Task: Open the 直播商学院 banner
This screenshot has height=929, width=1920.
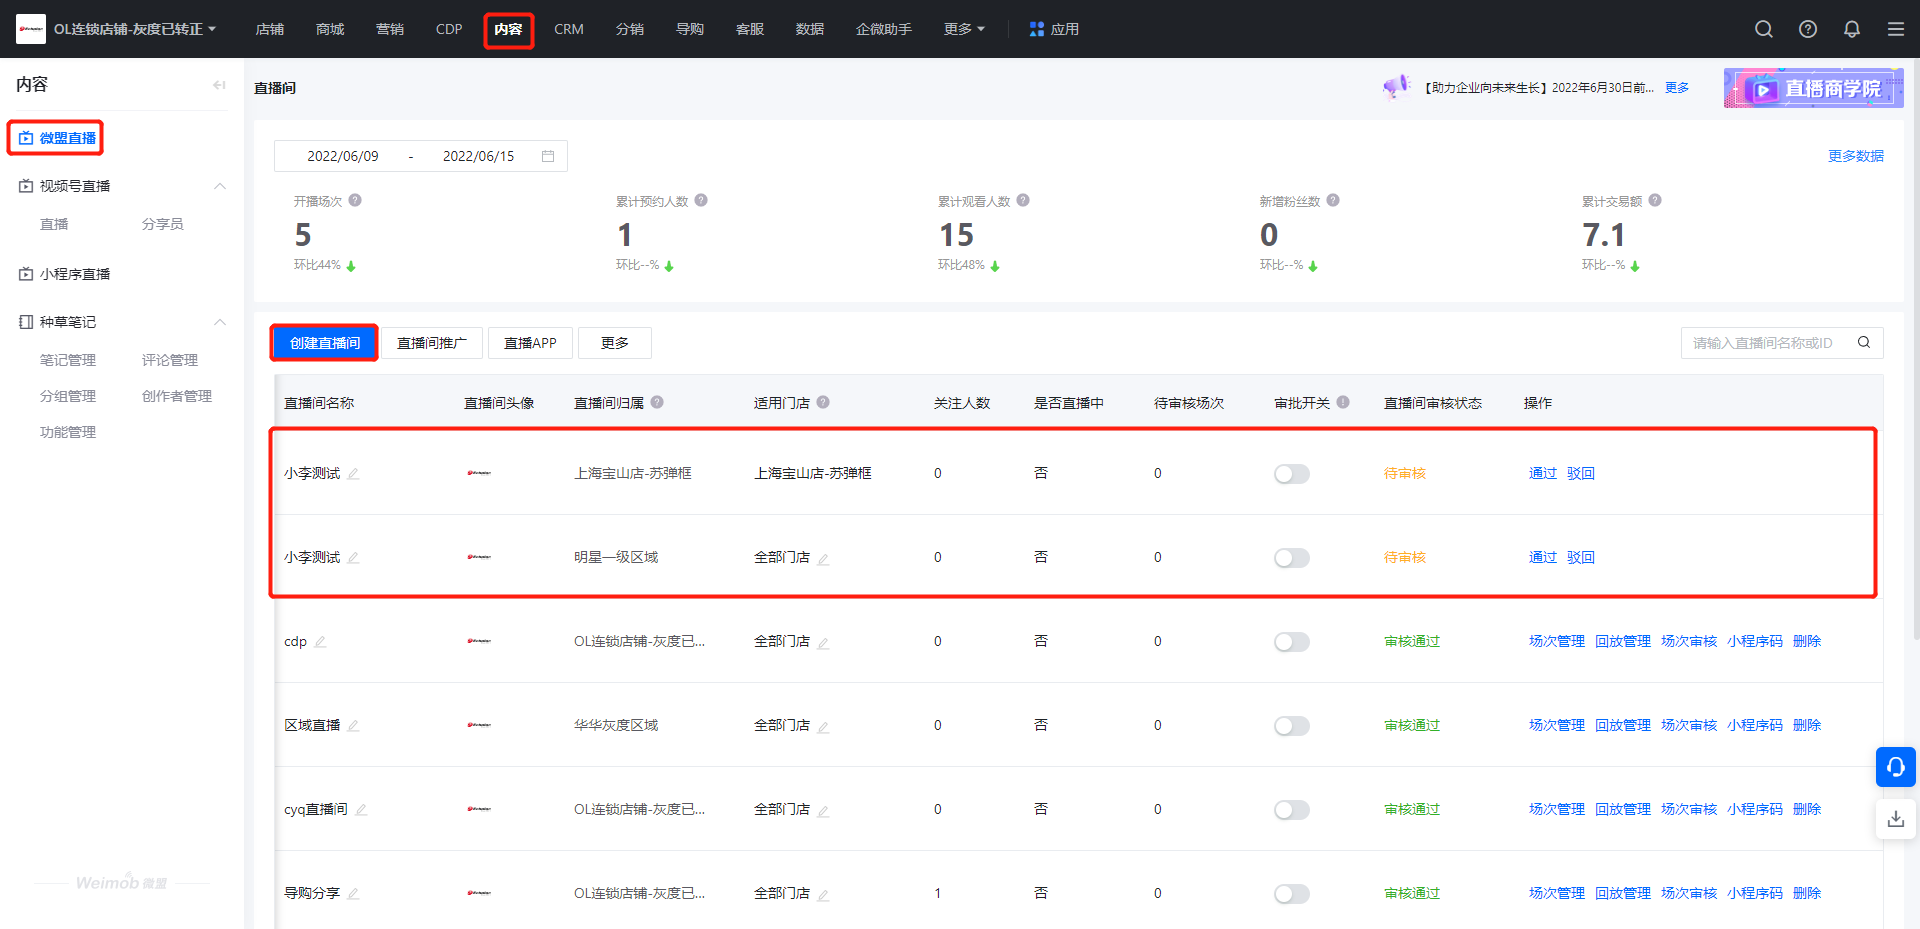Action: pos(1813,88)
